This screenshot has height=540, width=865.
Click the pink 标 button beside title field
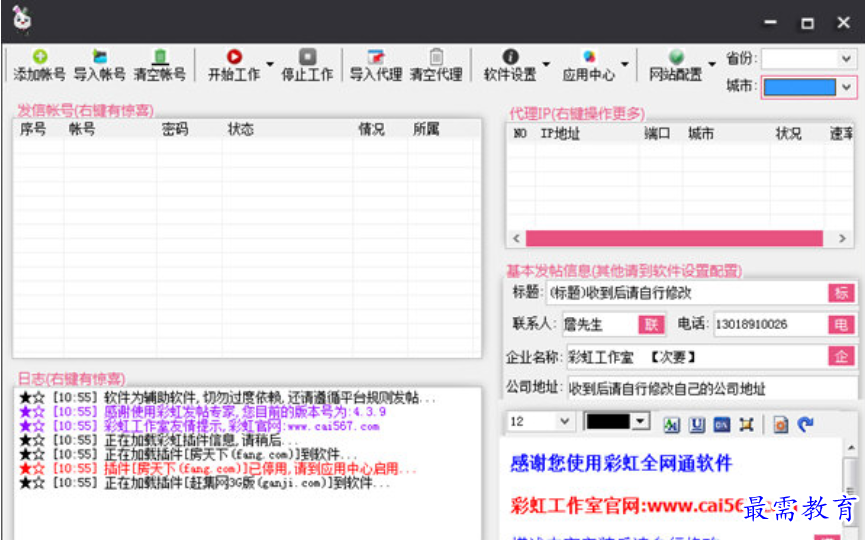[x=841, y=293]
